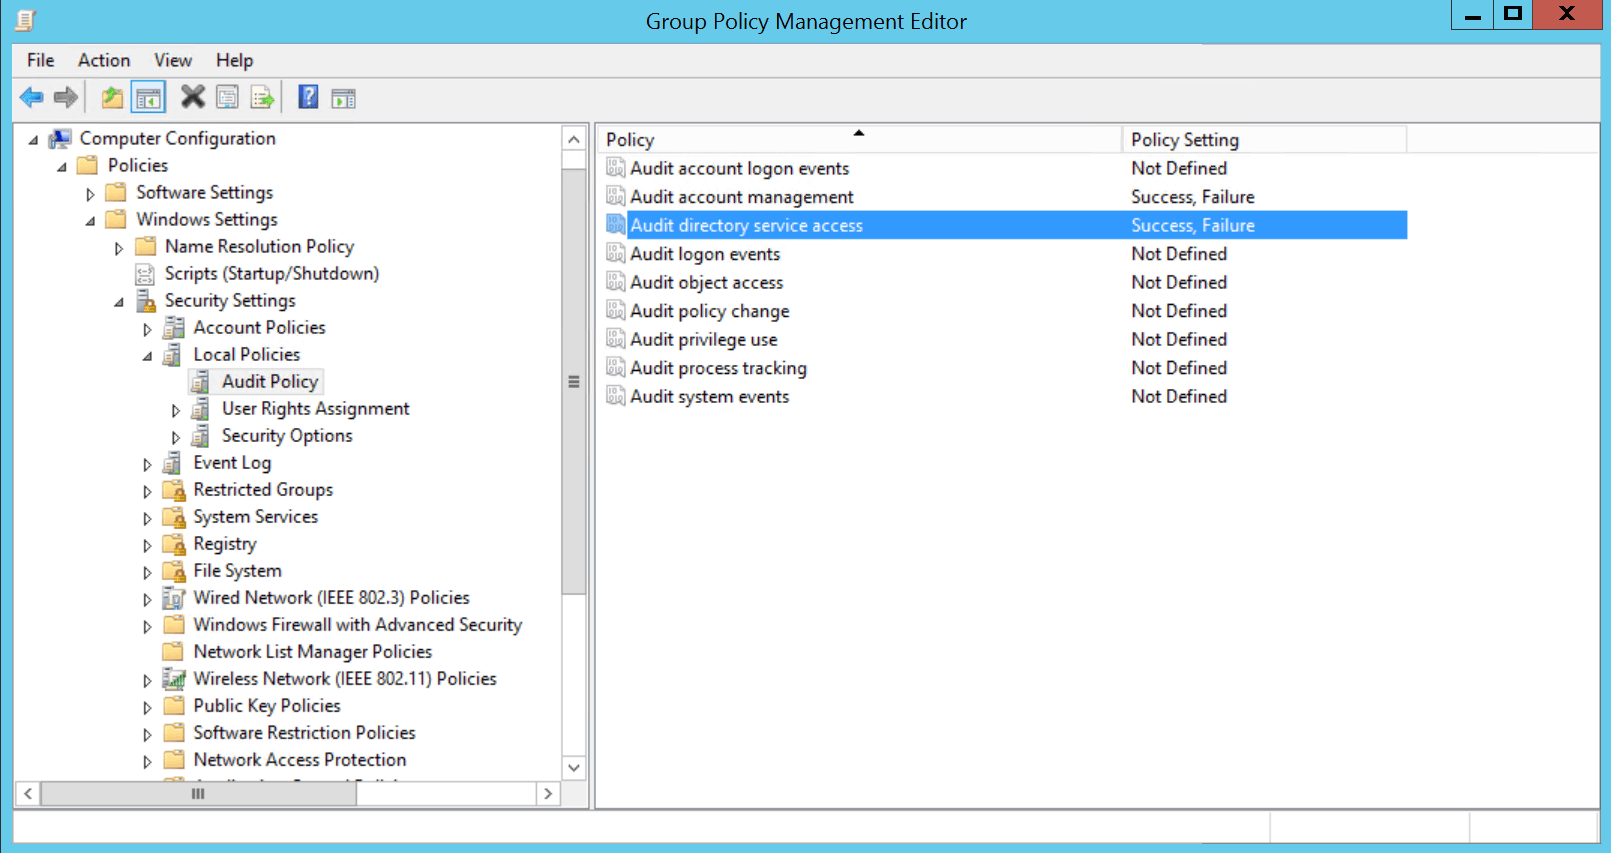Click the tree pane horizontal scrollbar thumb
The width and height of the screenshot is (1611, 853).
[x=198, y=794]
